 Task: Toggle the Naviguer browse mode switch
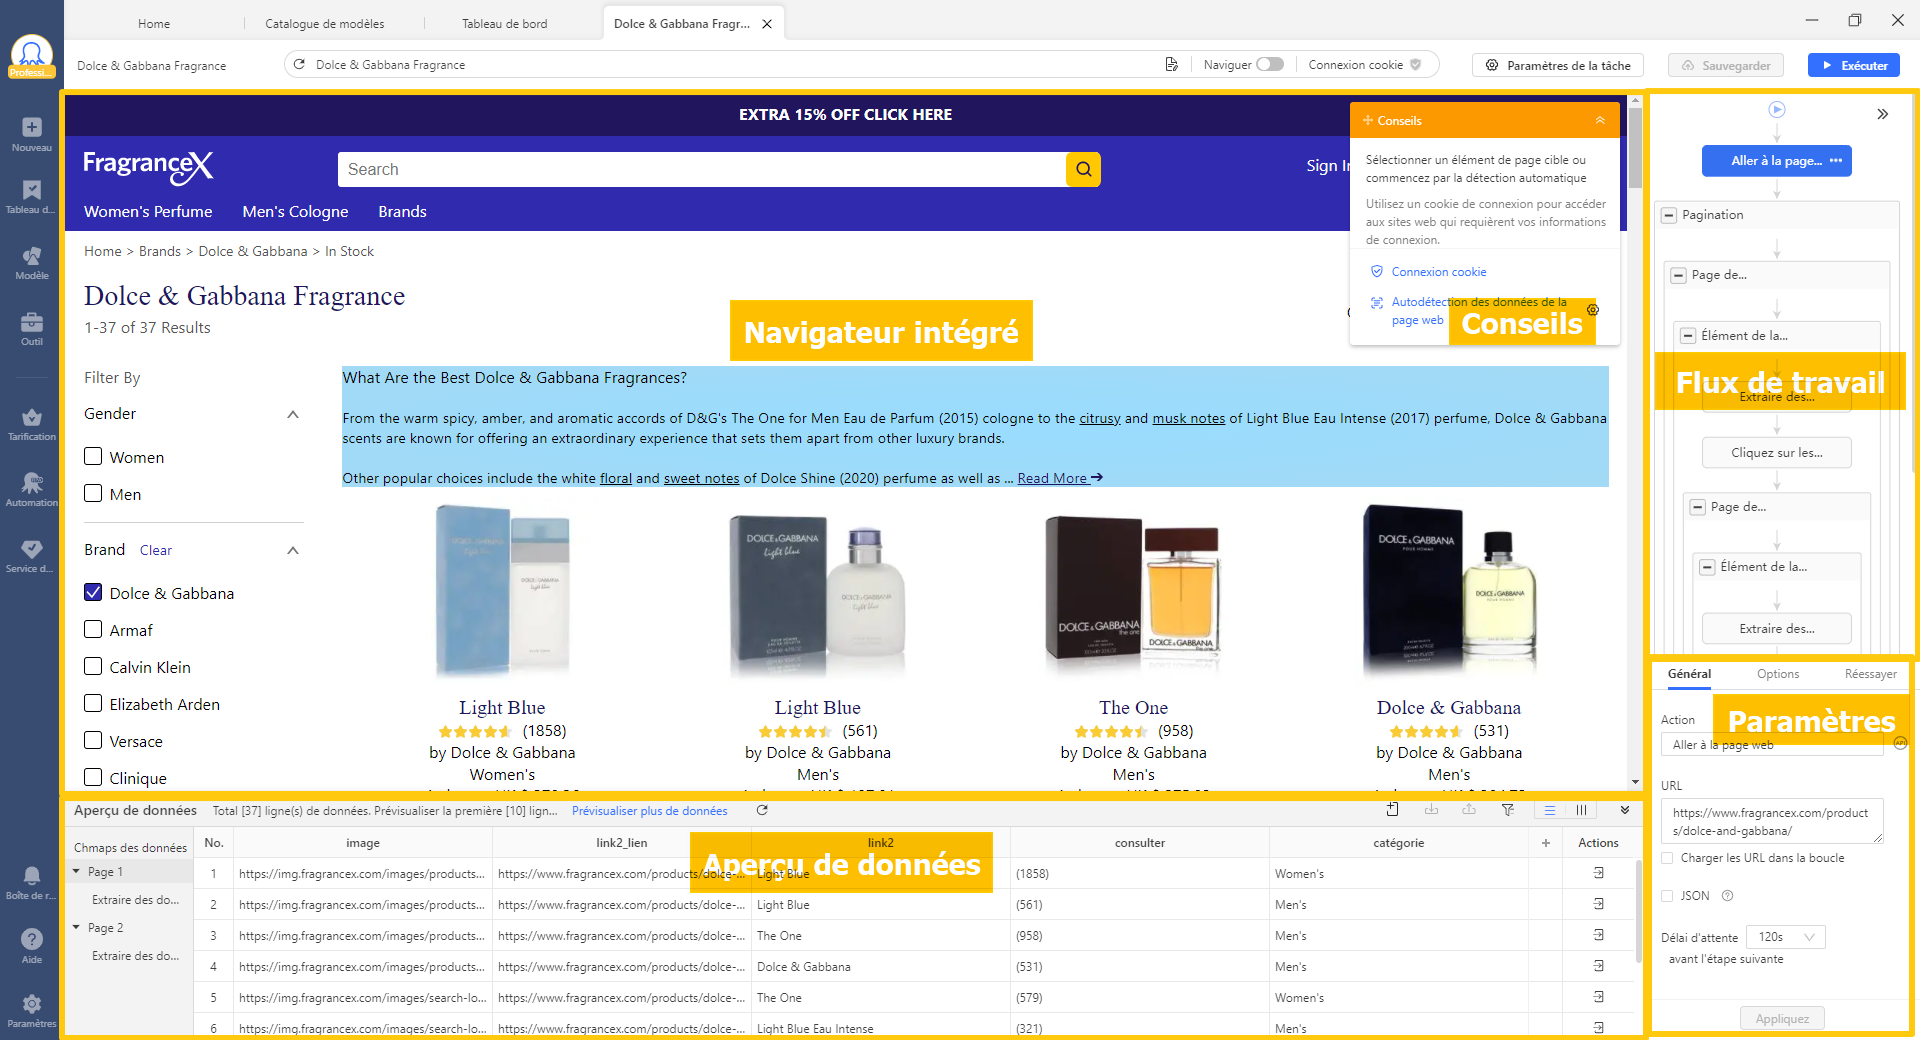point(1270,64)
